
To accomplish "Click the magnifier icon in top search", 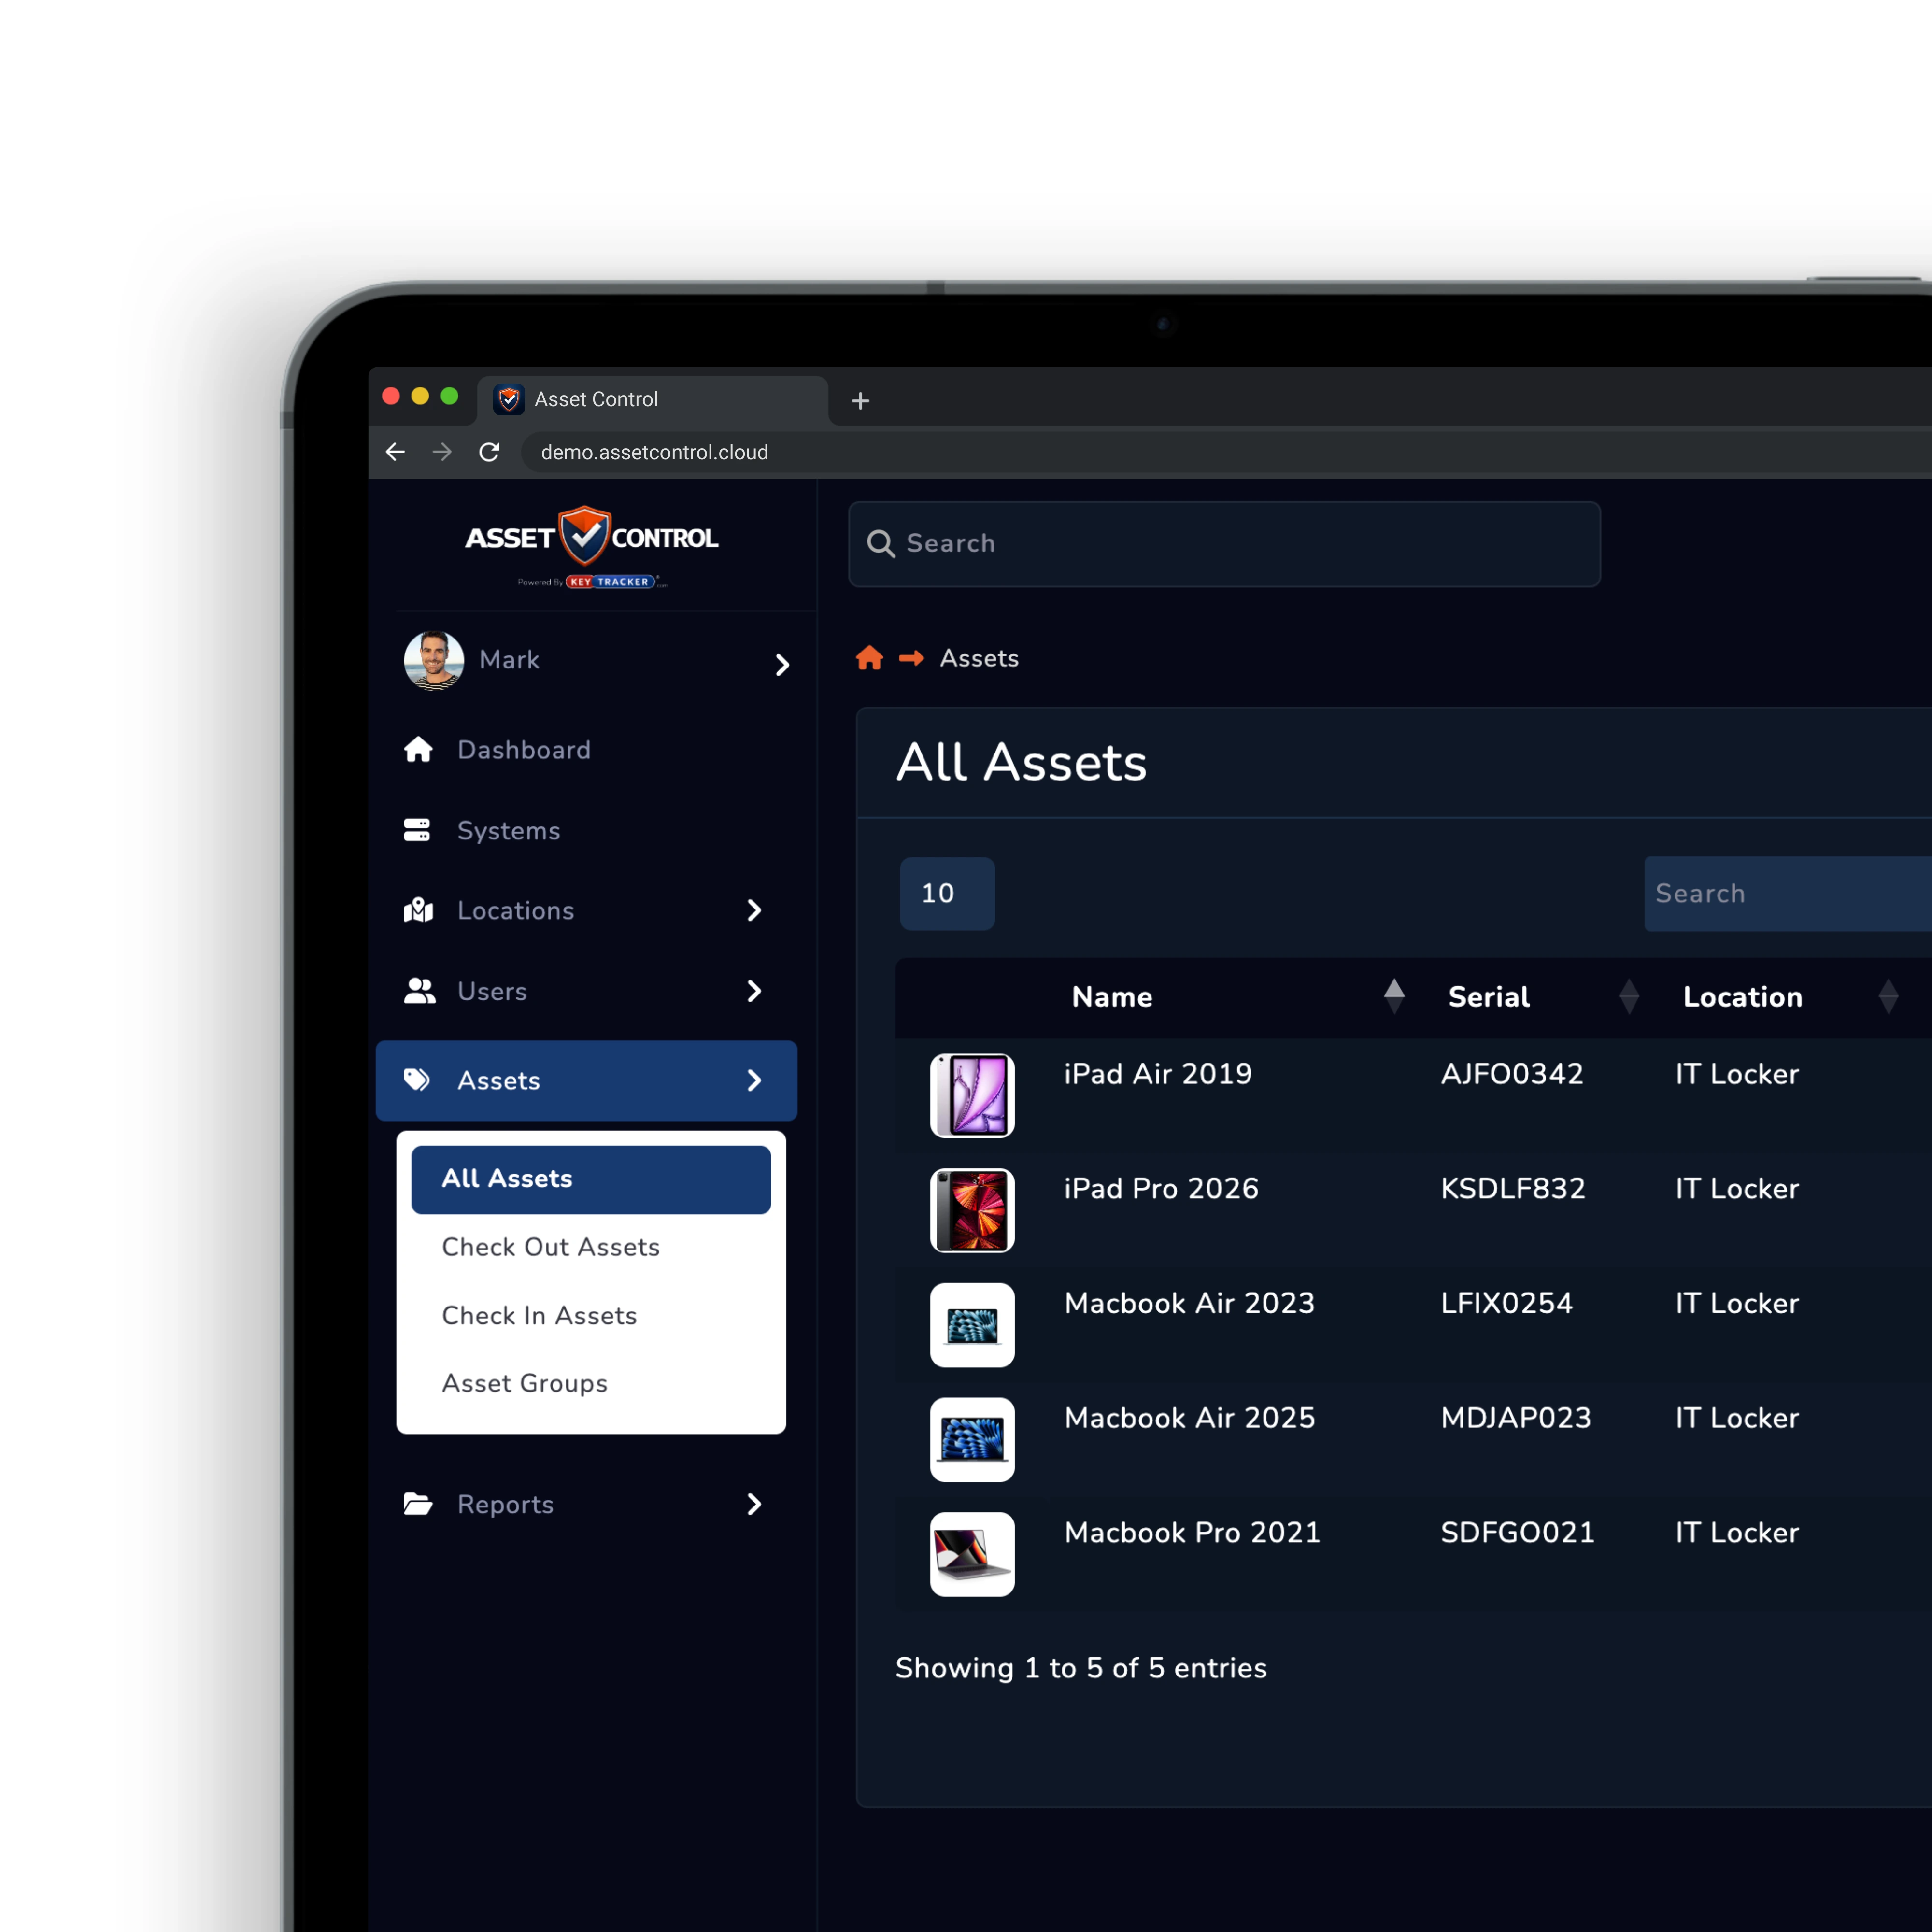I will pos(880,543).
